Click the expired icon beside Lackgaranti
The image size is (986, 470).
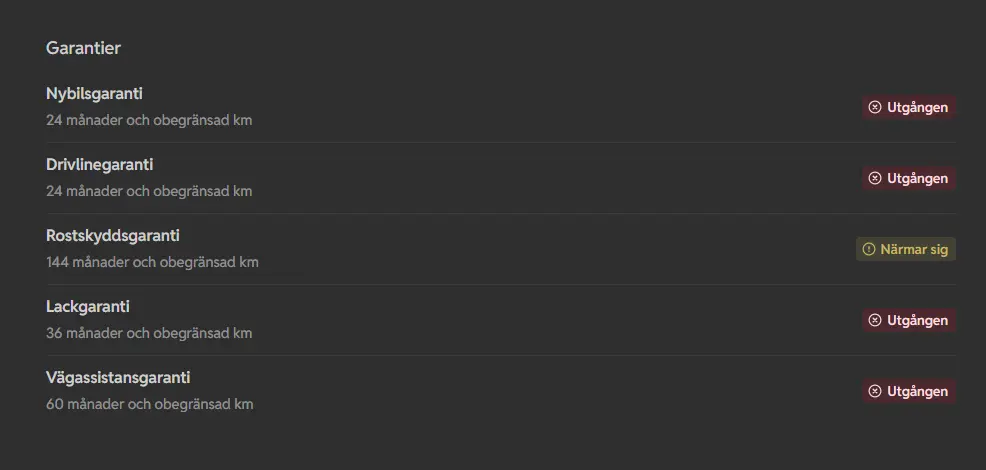click(875, 320)
